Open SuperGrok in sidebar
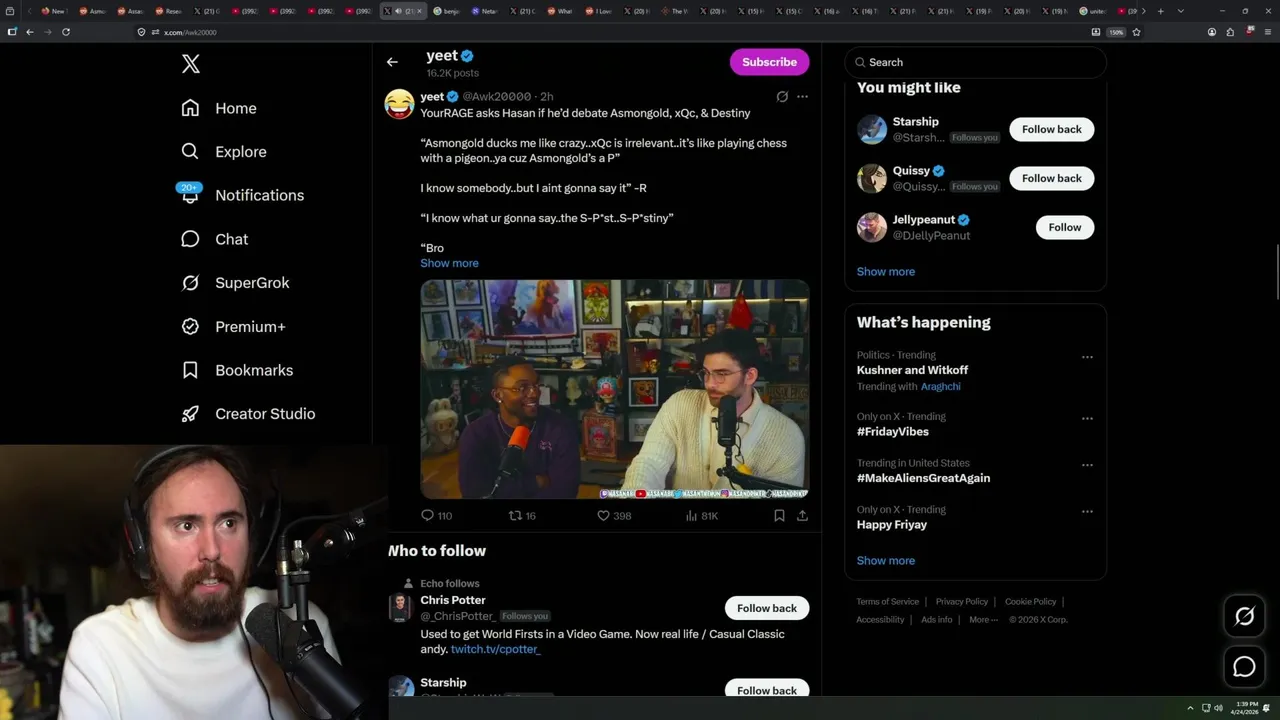 tap(235, 283)
